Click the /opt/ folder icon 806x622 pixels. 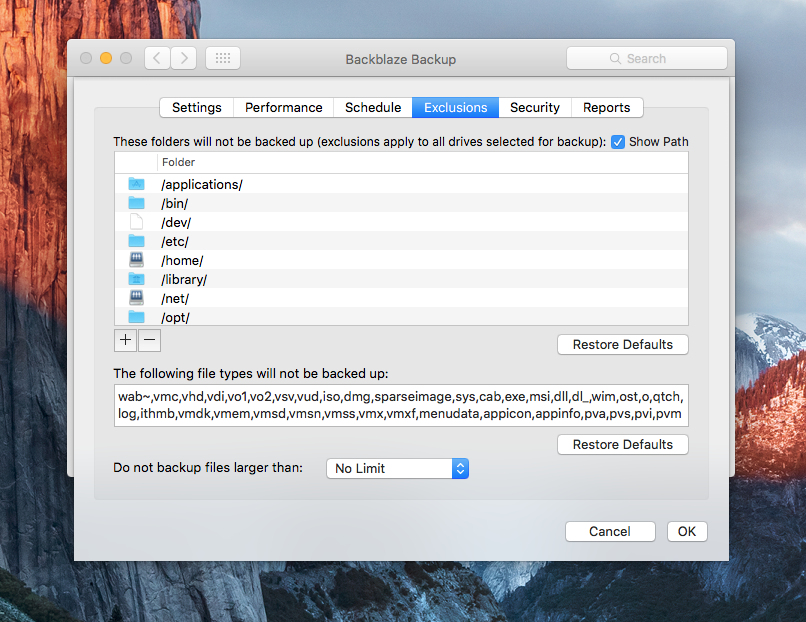pyautogui.click(x=136, y=317)
